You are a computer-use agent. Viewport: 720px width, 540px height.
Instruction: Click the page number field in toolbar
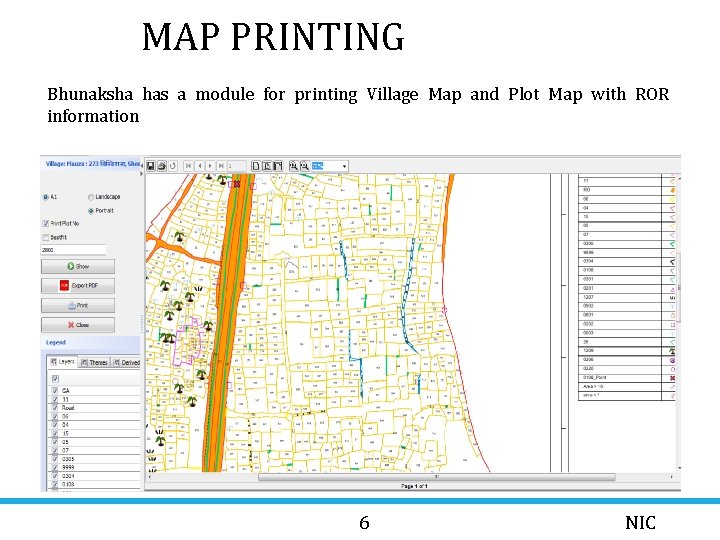click(237, 166)
